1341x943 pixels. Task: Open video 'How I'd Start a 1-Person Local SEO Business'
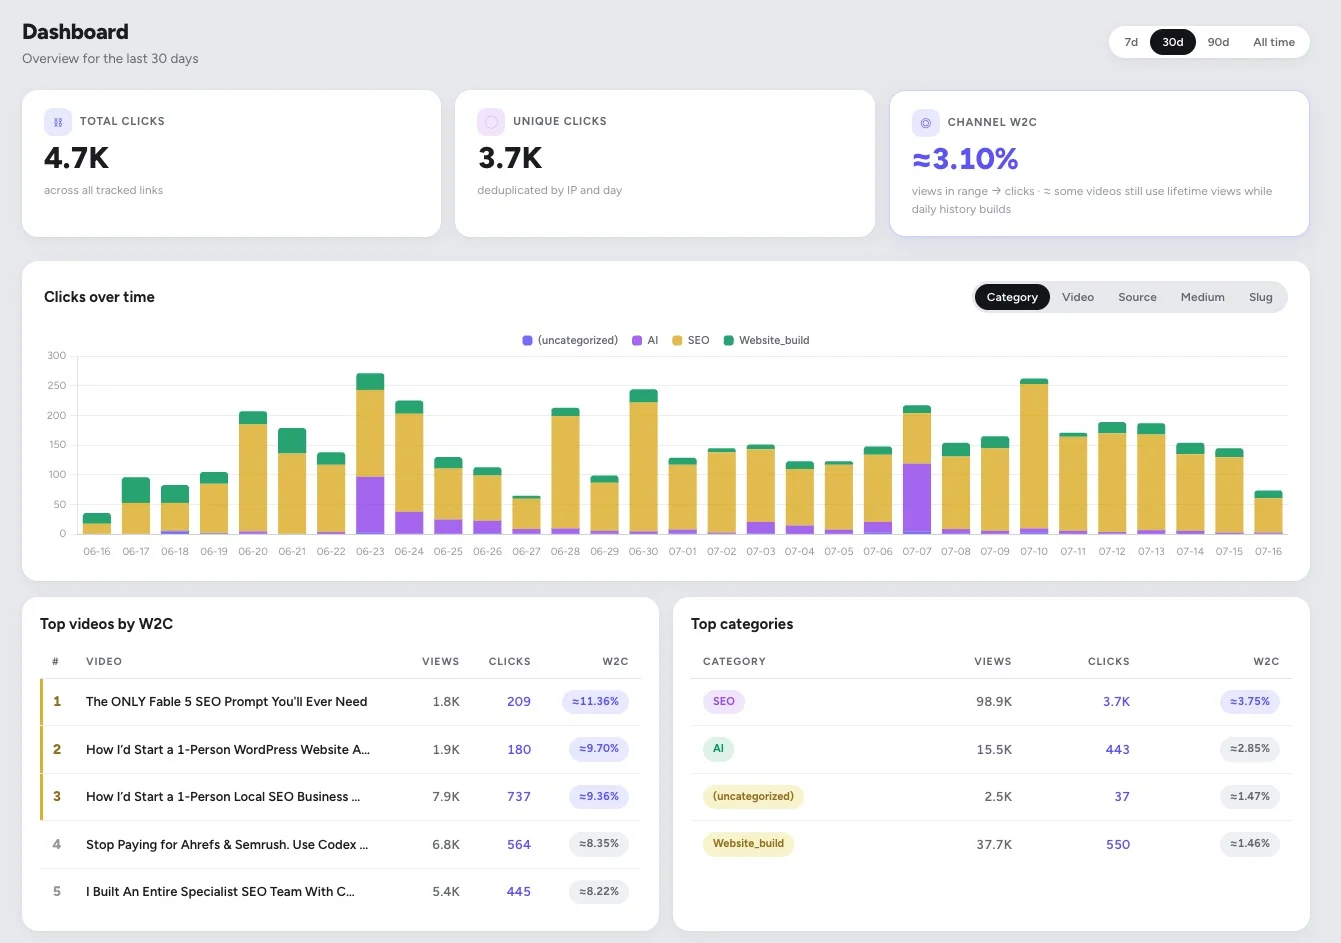[x=223, y=797]
